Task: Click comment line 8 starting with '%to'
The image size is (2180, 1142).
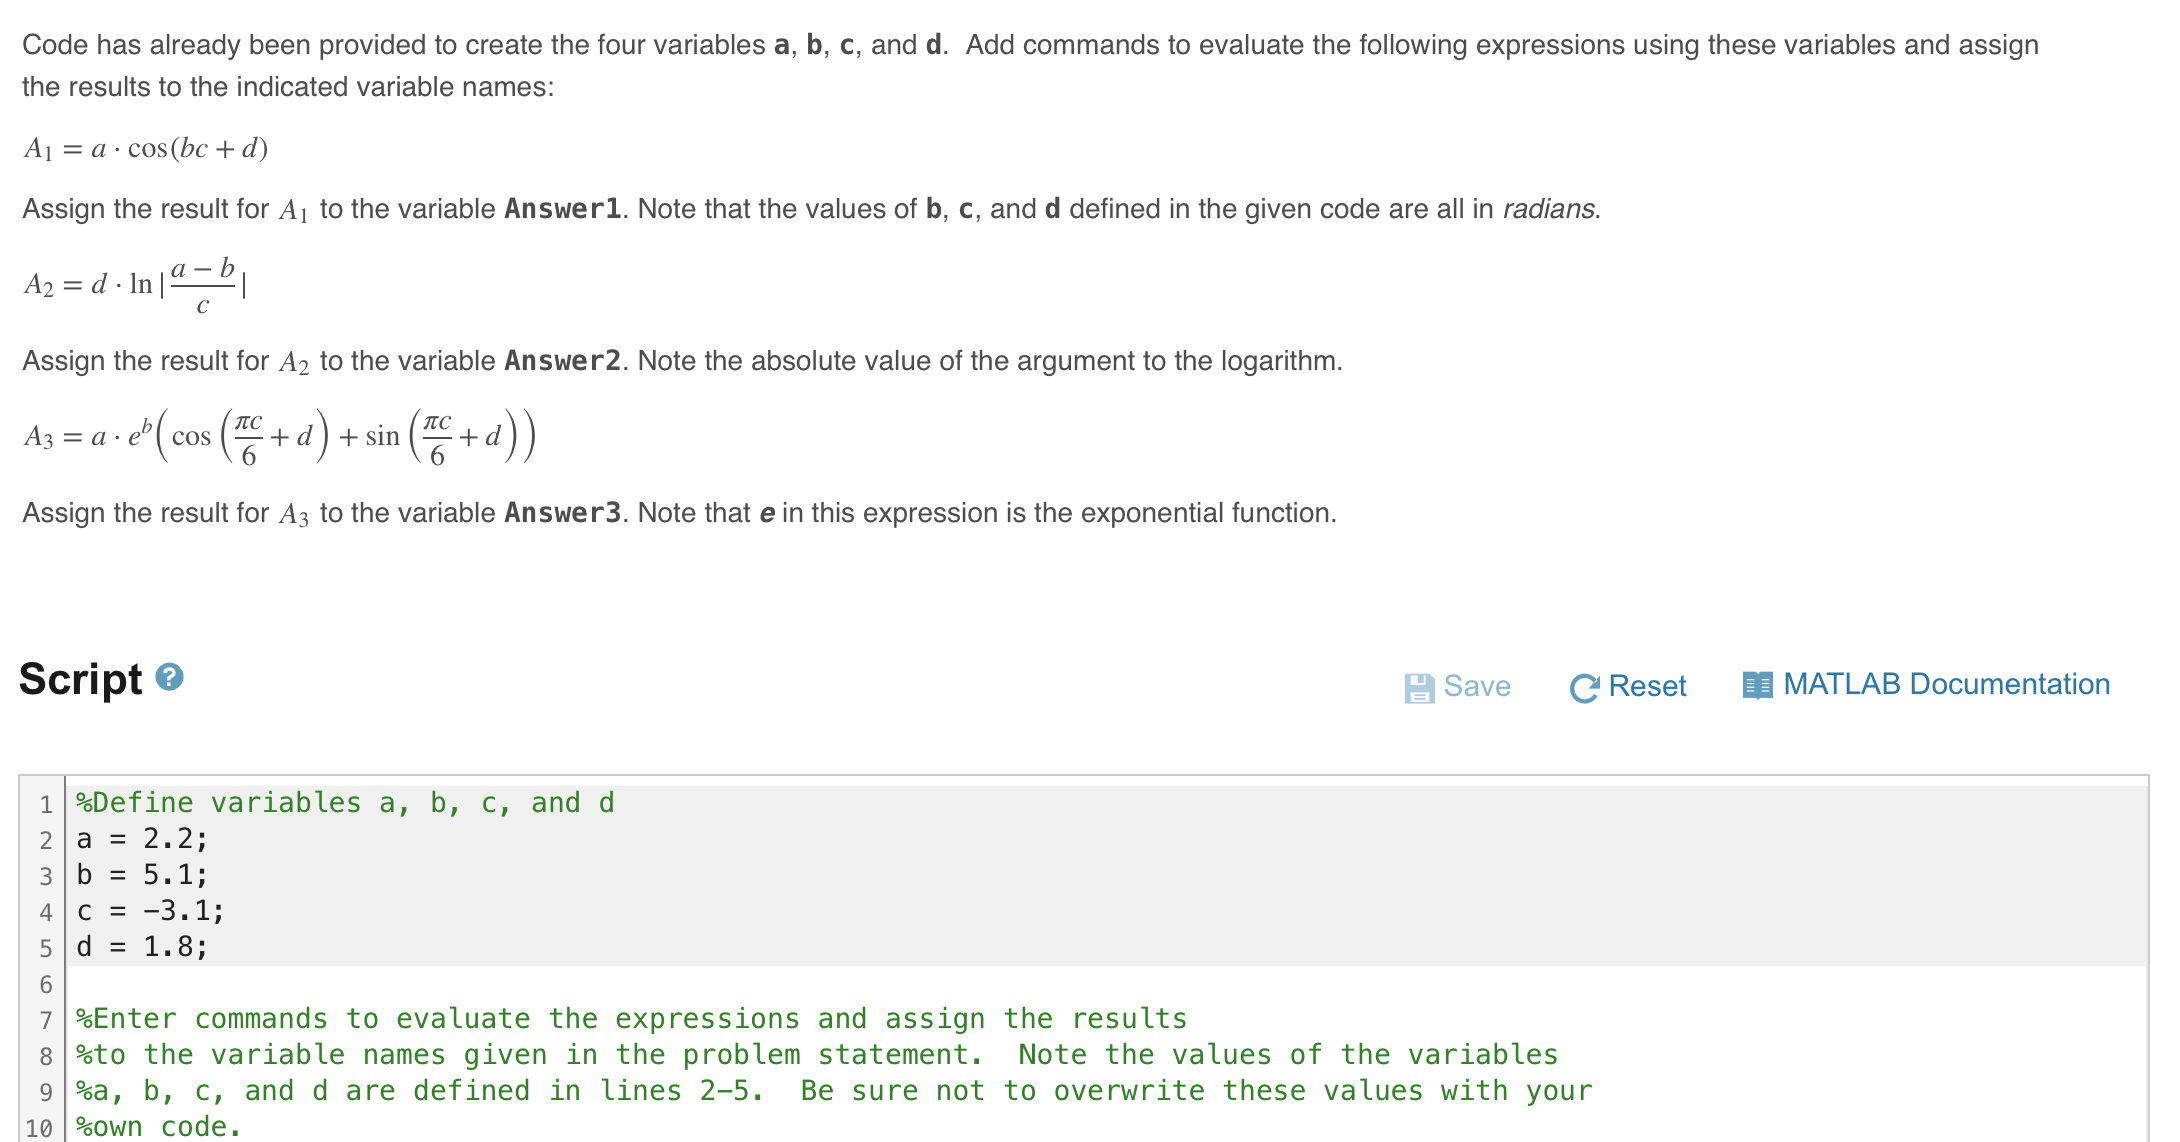Action: (x=815, y=1054)
